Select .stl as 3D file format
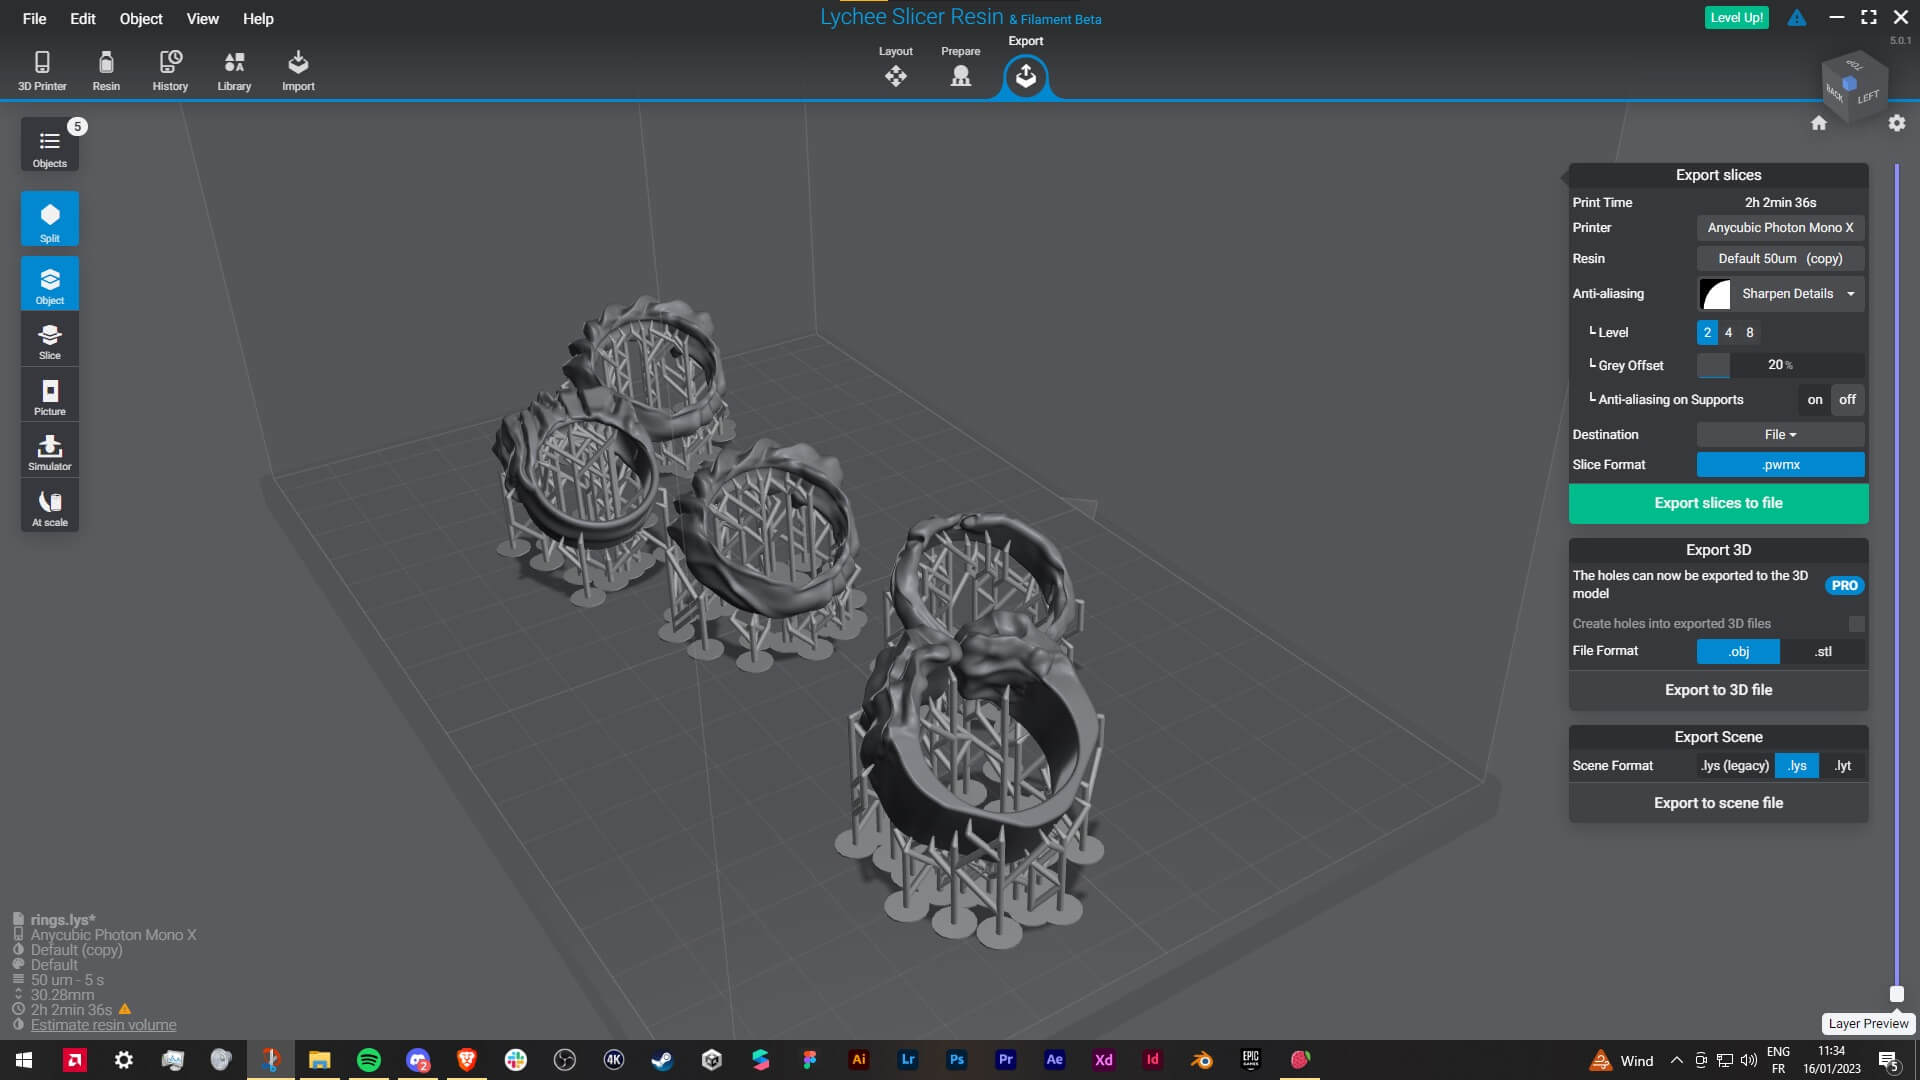 tap(1823, 651)
